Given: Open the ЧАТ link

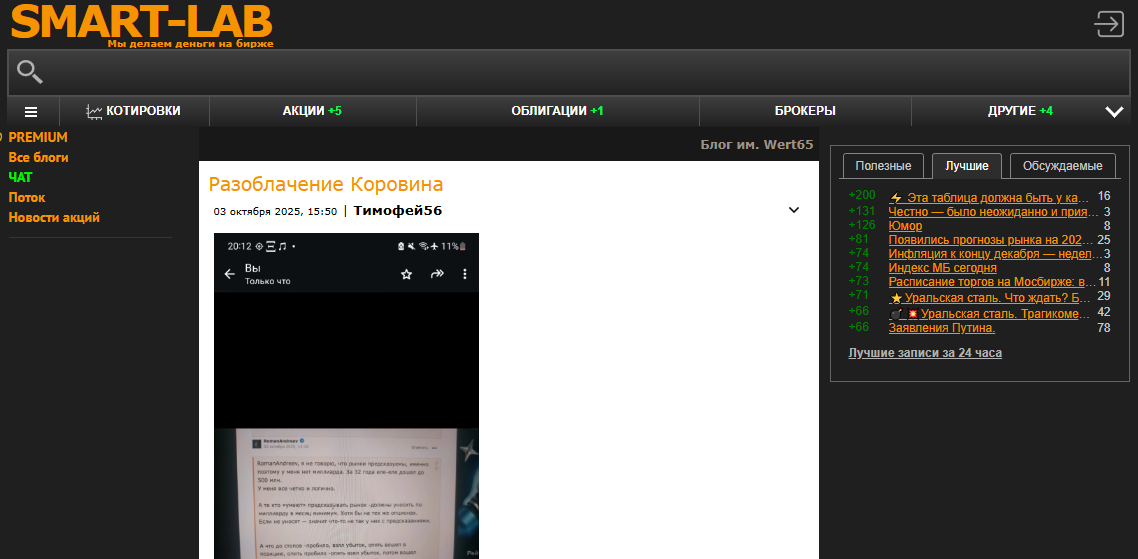Looking at the screenshot, I should 20,177.
